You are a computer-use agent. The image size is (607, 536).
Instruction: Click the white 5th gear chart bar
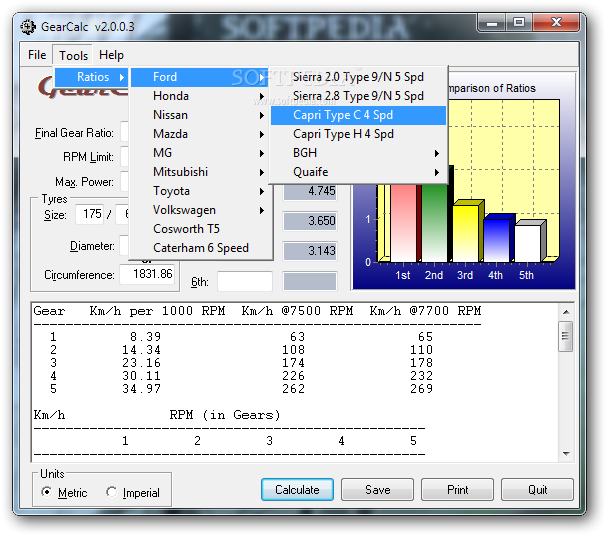(528, 243)
